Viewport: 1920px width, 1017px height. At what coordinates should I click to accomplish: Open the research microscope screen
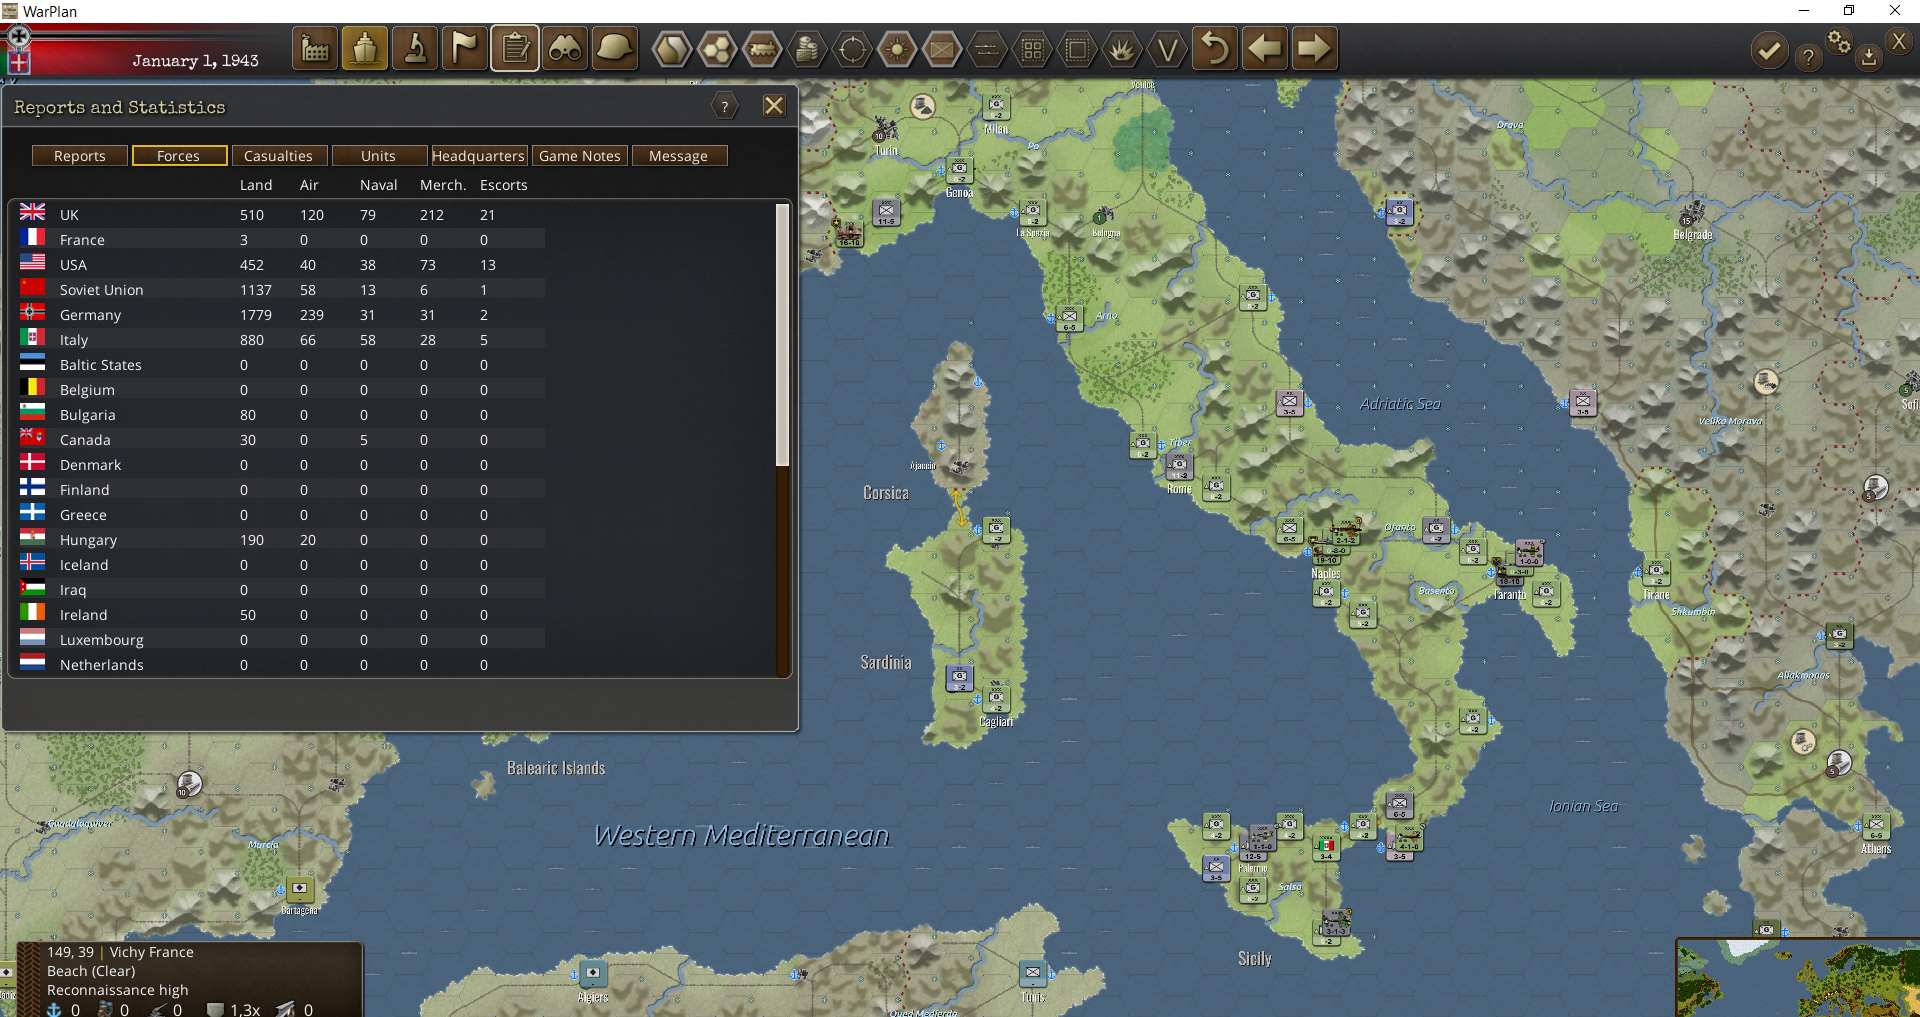(415, 49)
